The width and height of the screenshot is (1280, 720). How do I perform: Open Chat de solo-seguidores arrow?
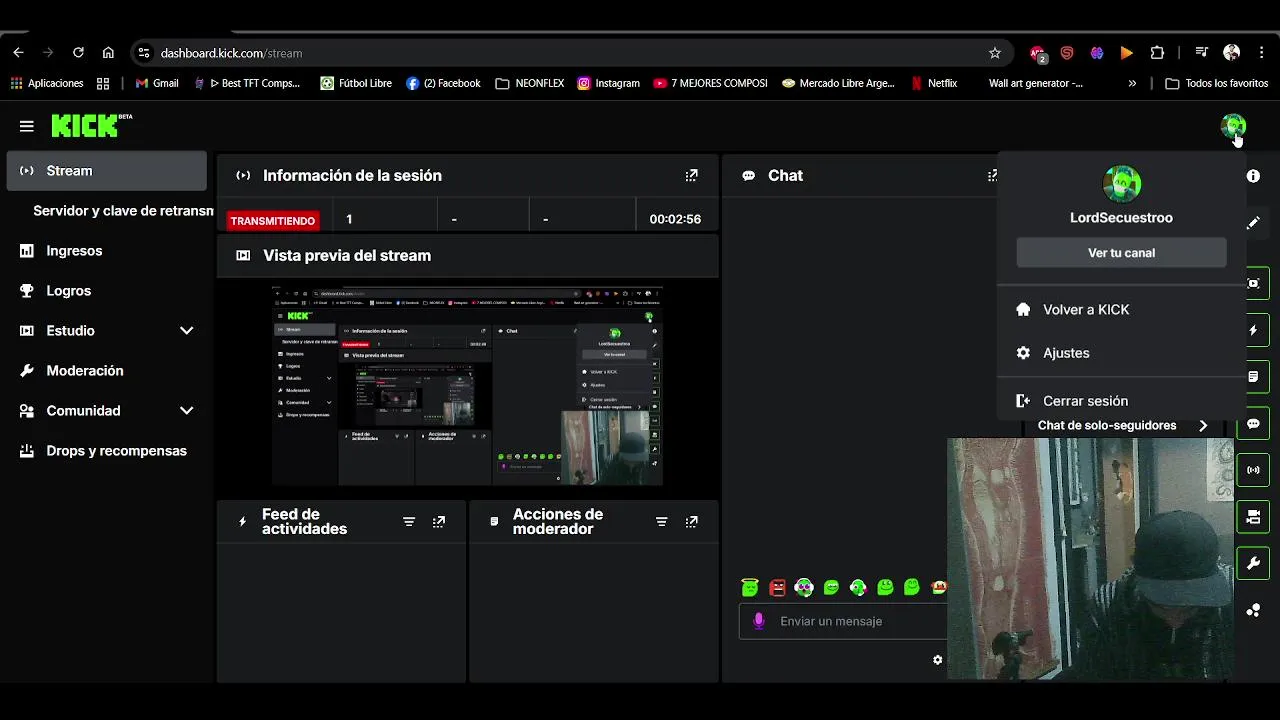tap(1203, 426)
